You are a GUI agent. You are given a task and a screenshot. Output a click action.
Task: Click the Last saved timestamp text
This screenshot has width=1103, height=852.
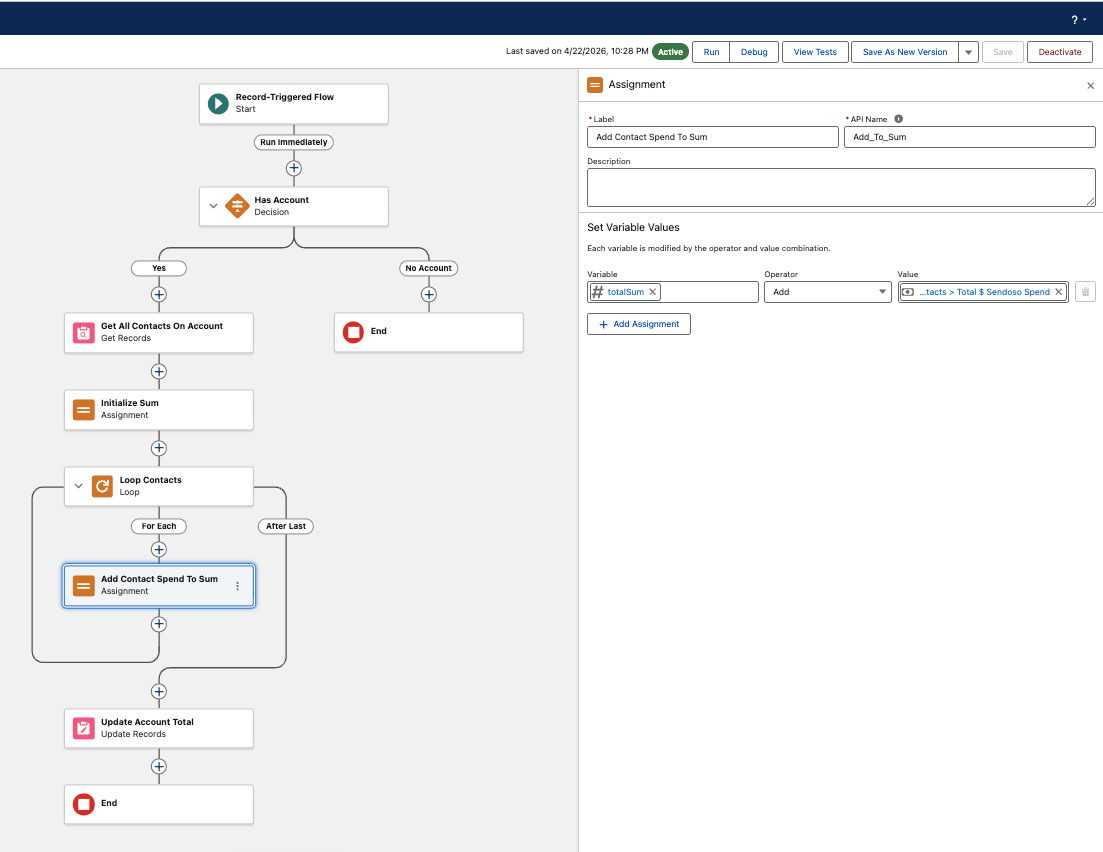577,51
